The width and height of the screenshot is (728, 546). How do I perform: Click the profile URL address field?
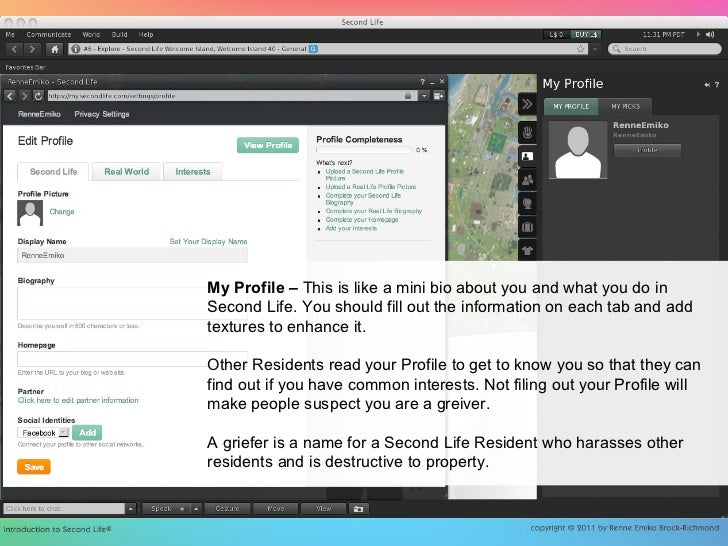pos(225,96)
